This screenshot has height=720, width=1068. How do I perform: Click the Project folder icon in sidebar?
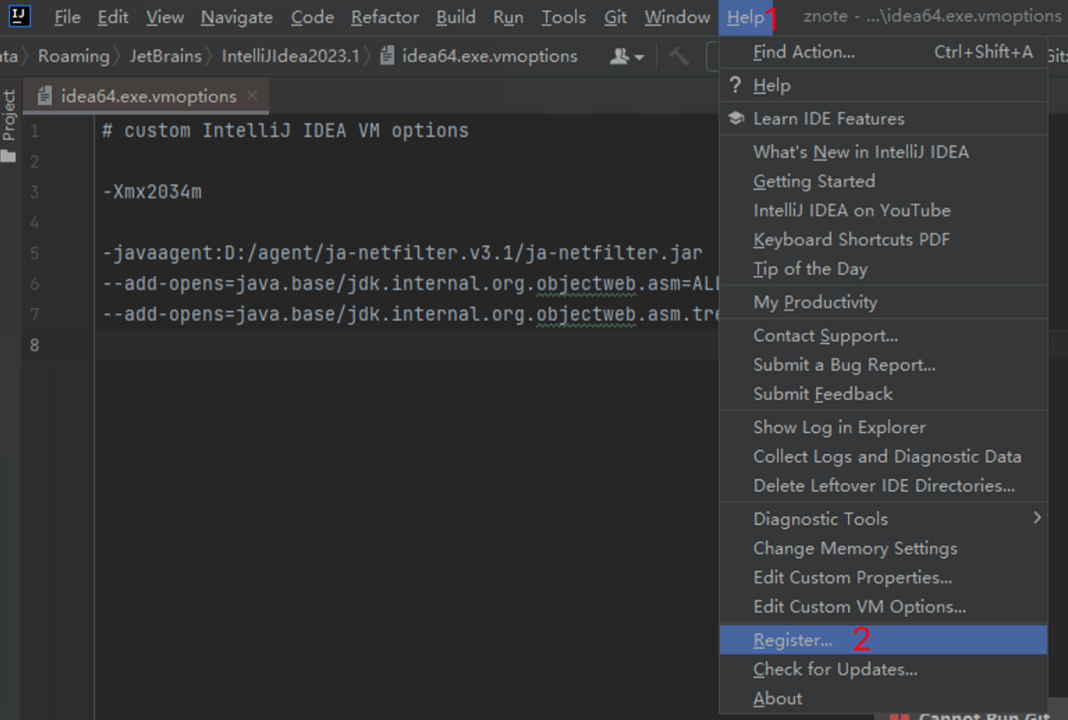click(x=9, y=157)
